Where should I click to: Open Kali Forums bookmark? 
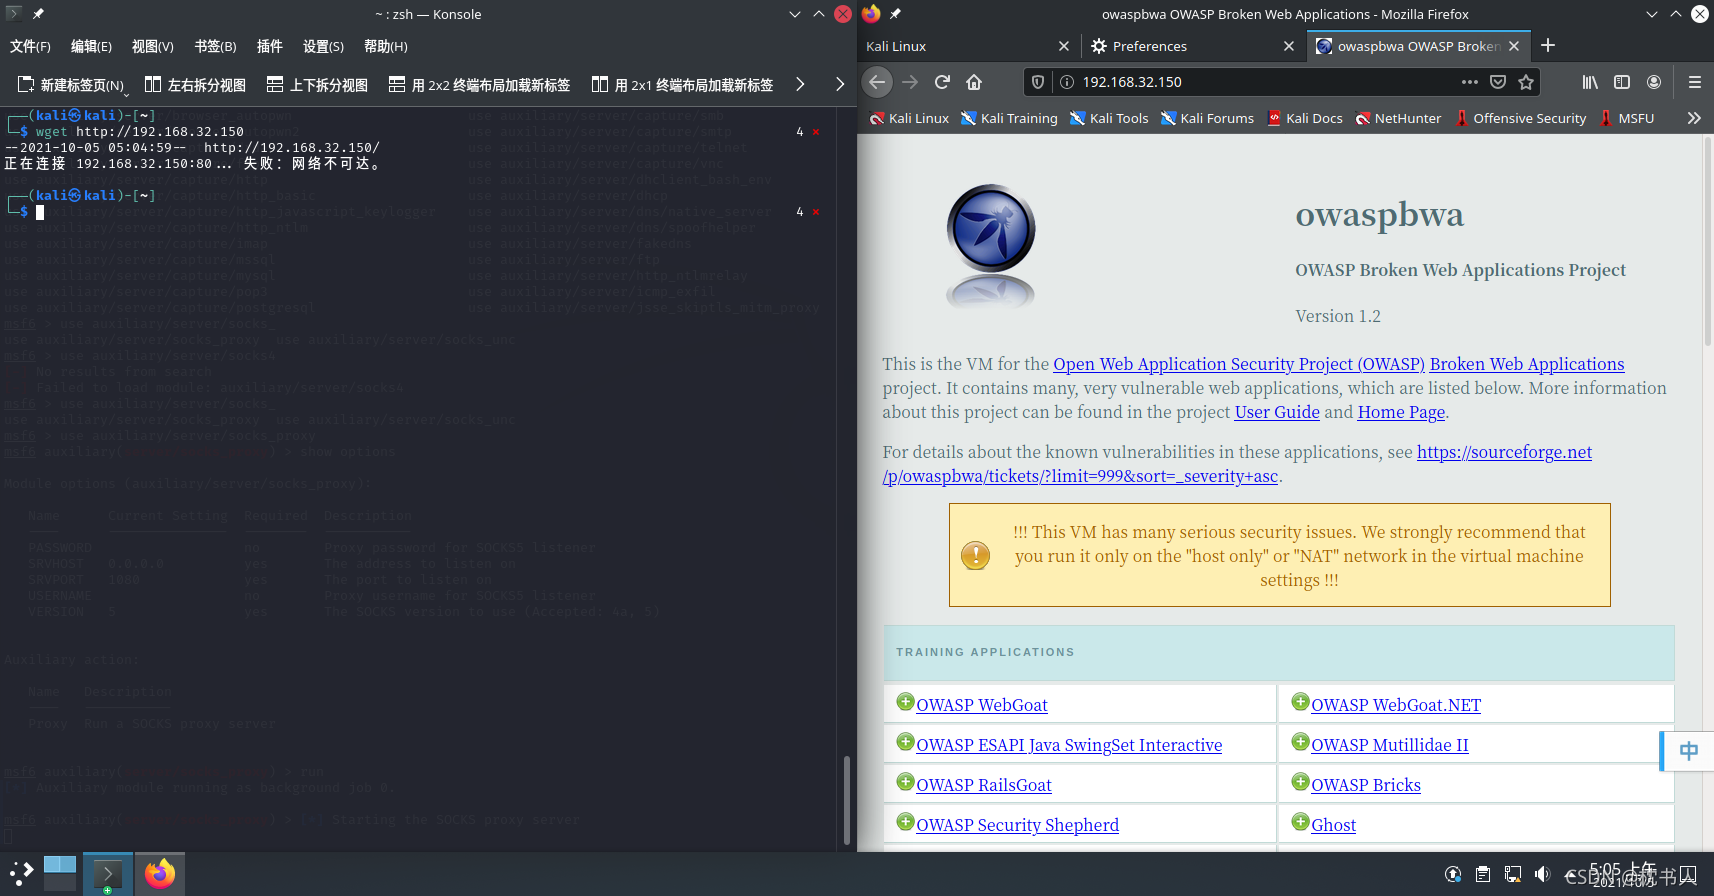(x=1207, y=118)
